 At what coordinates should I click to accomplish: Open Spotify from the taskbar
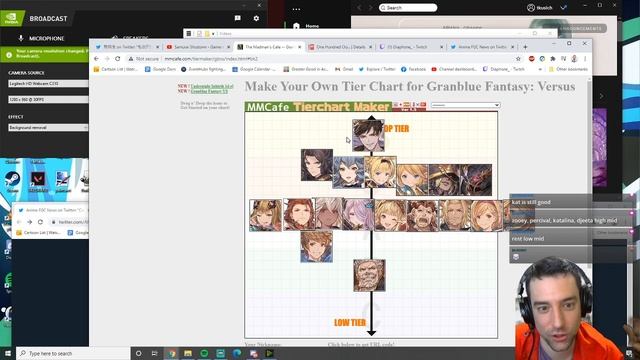pyautogui.click(x=204, y=353)
